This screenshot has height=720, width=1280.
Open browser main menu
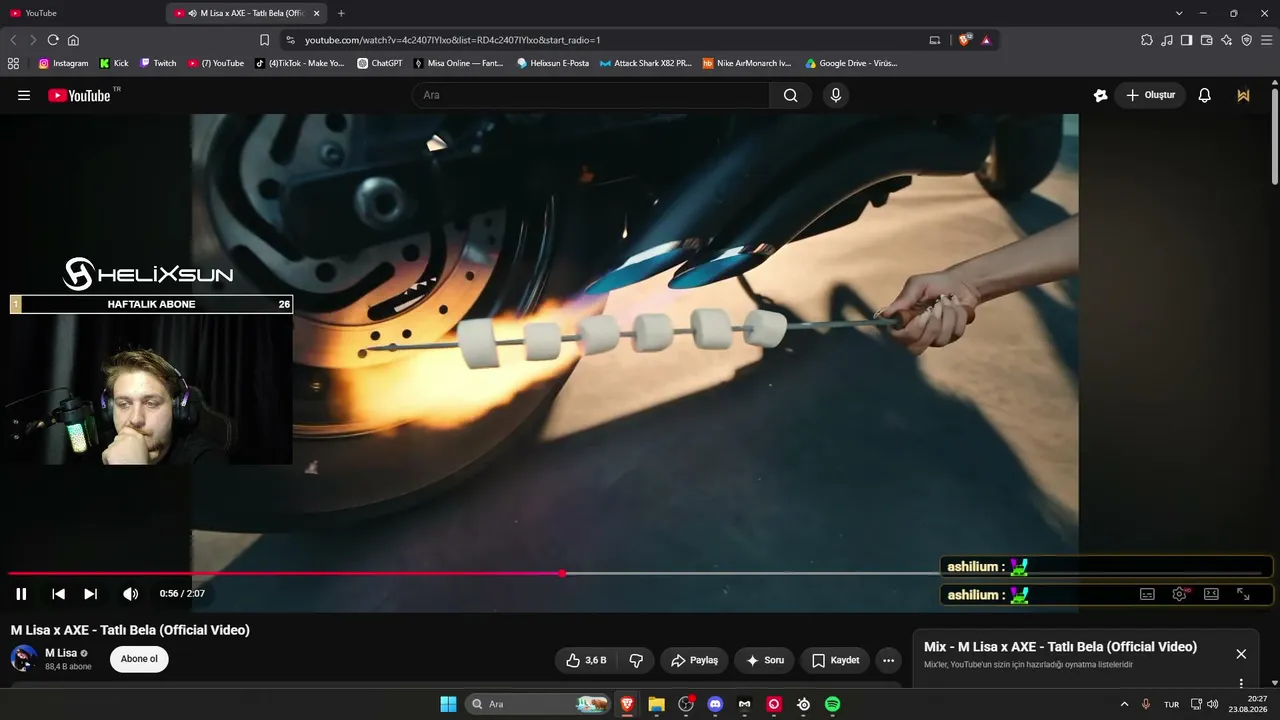click(x=1266, y=40)
